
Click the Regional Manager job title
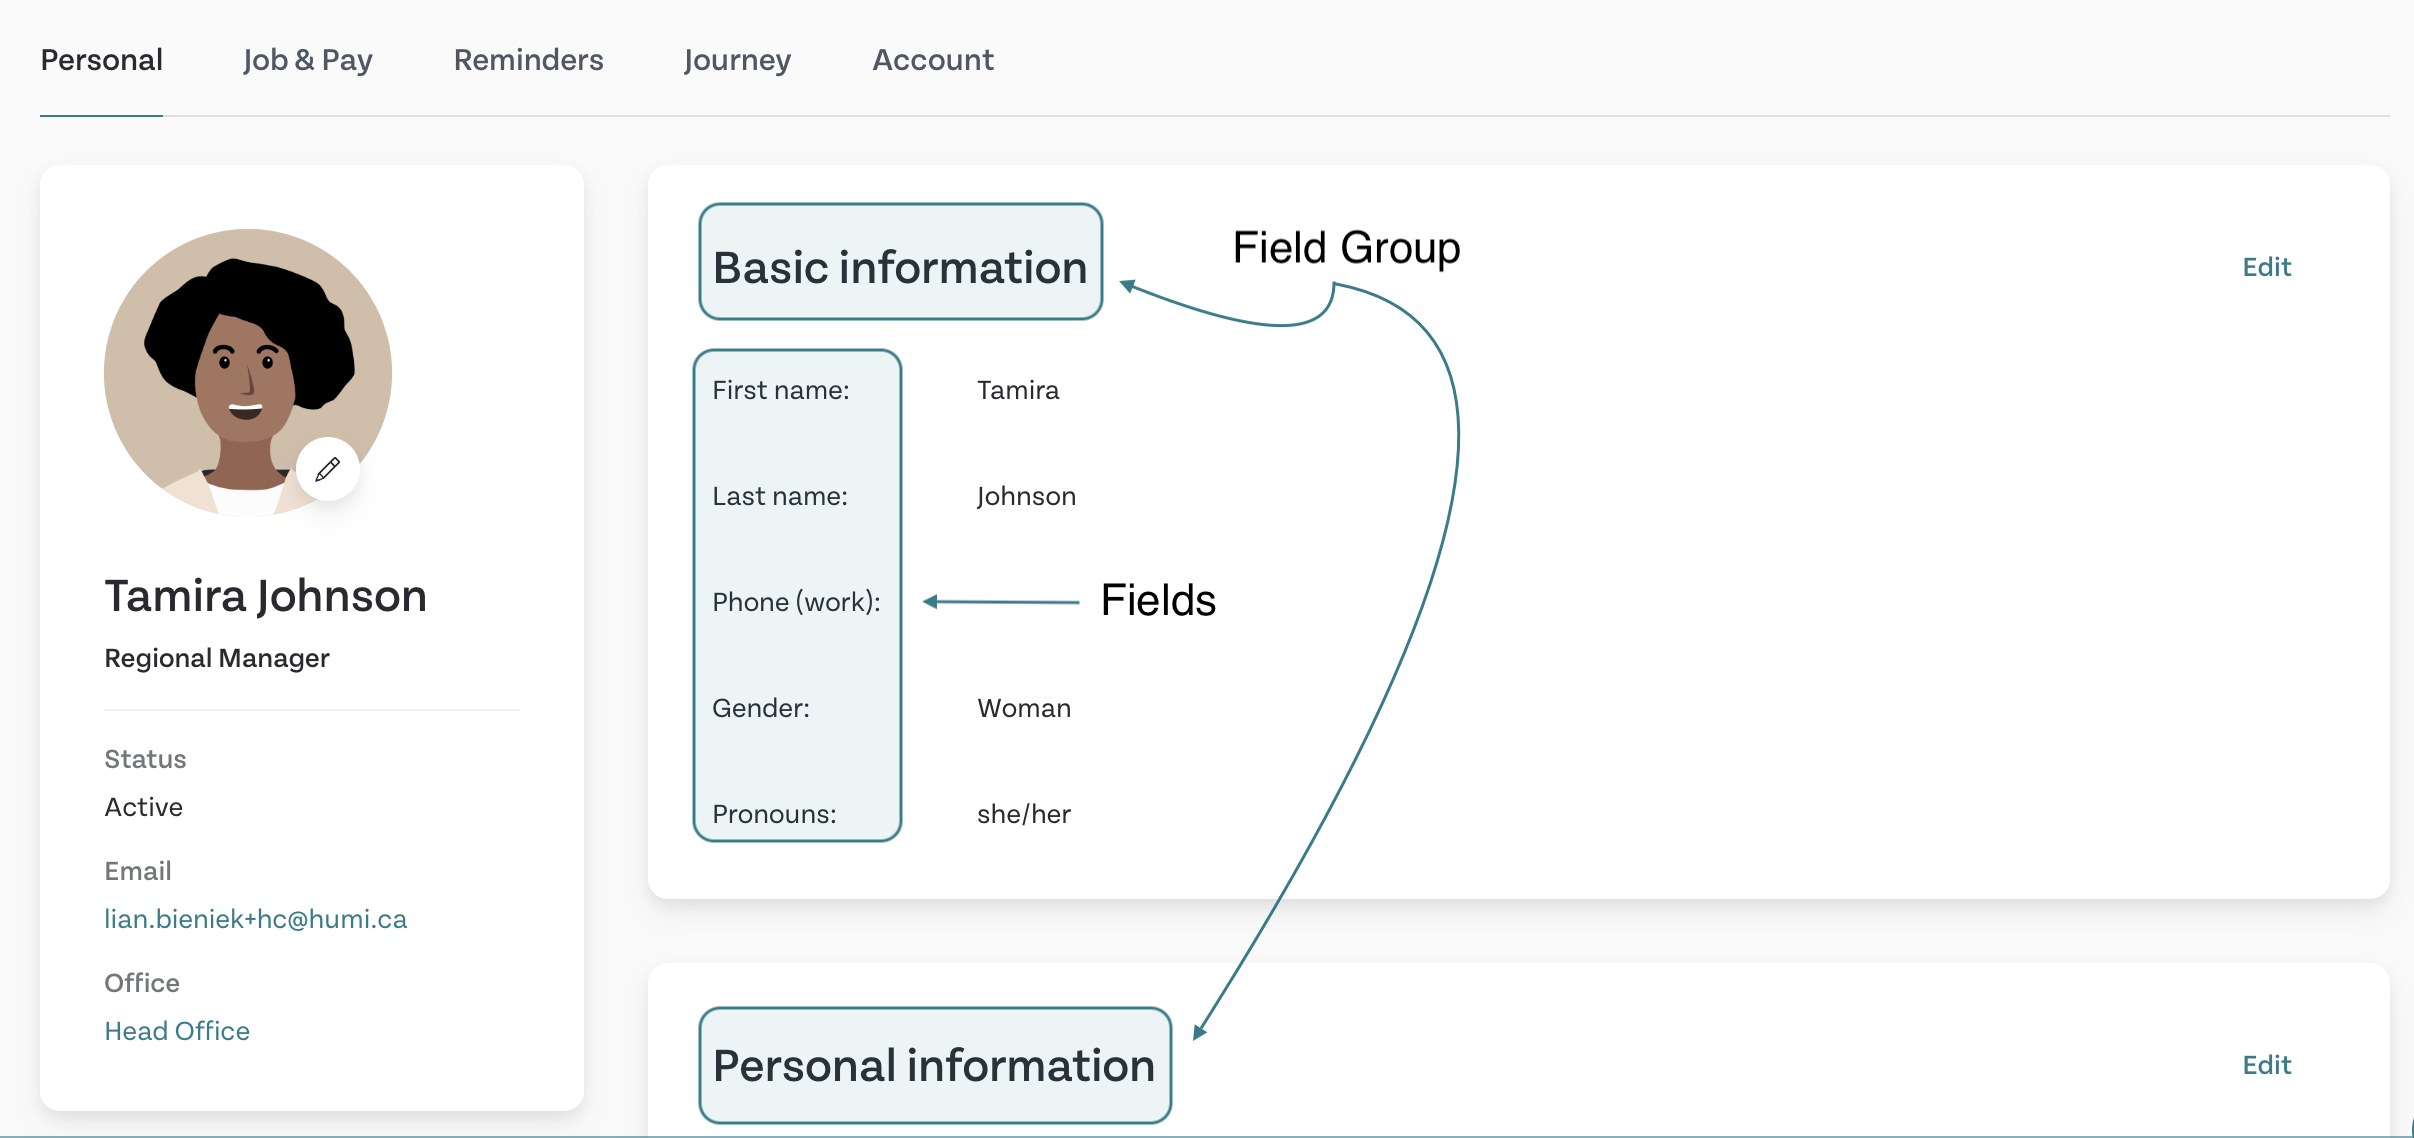[x=217, y=658]
